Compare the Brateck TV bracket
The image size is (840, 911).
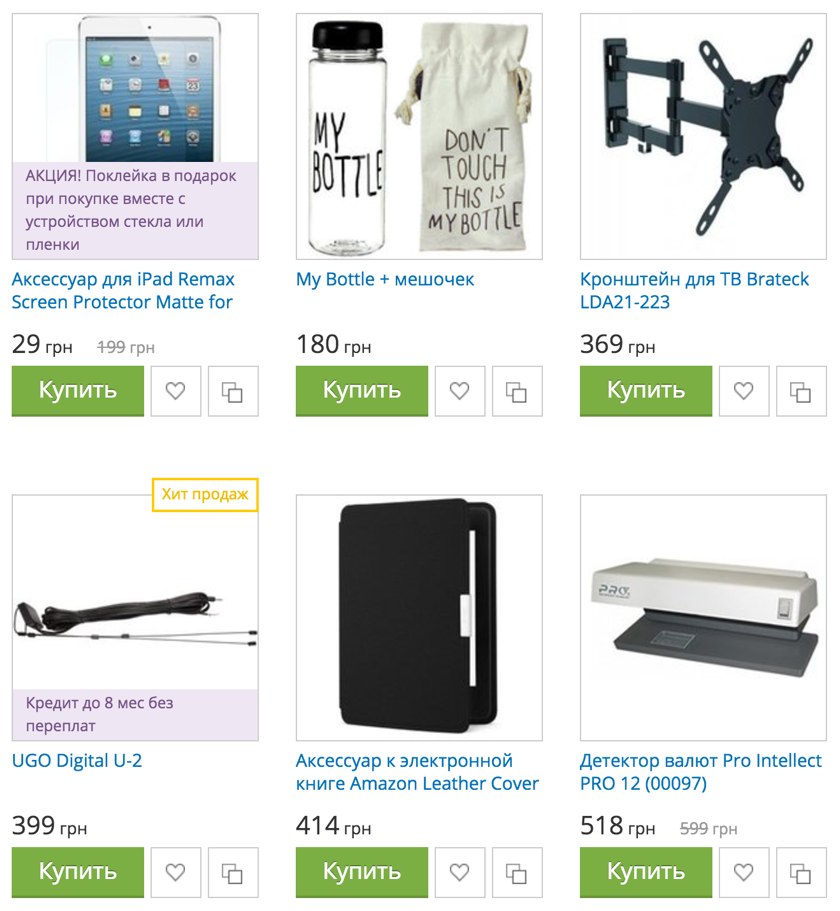pyautogui.click(x=801, y=391)
